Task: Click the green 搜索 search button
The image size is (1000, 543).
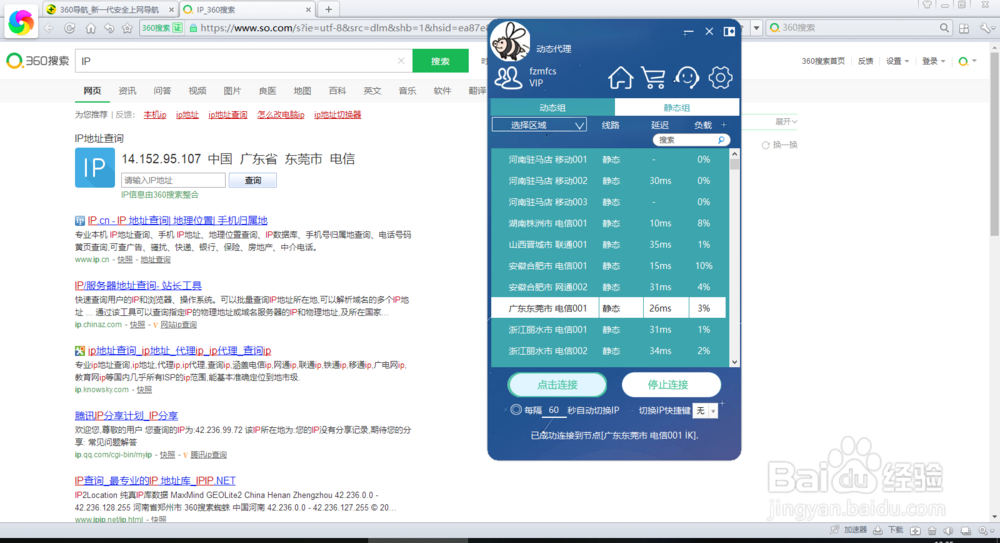Action: pos(440,61)
